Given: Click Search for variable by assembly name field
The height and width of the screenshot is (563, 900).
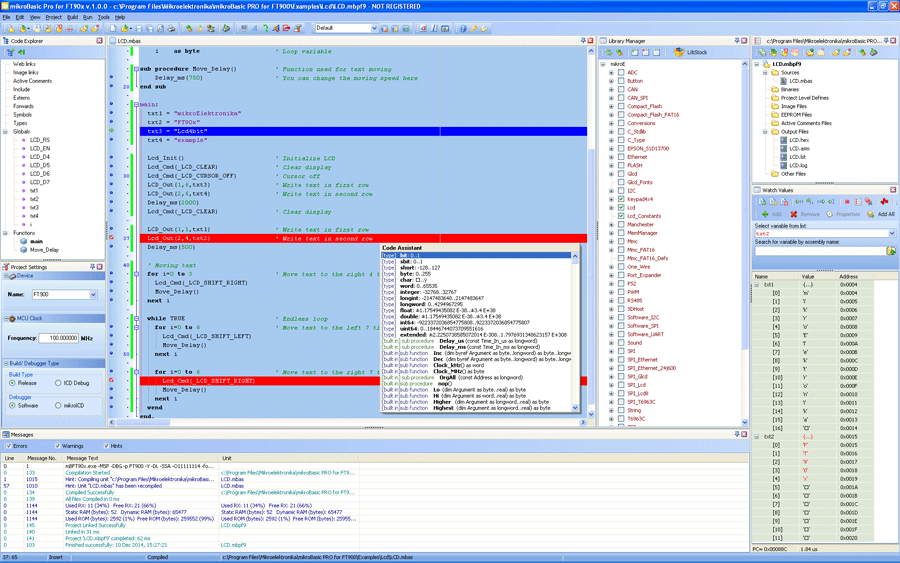Looking at the screenshot, I should click(x=820, y=251).
